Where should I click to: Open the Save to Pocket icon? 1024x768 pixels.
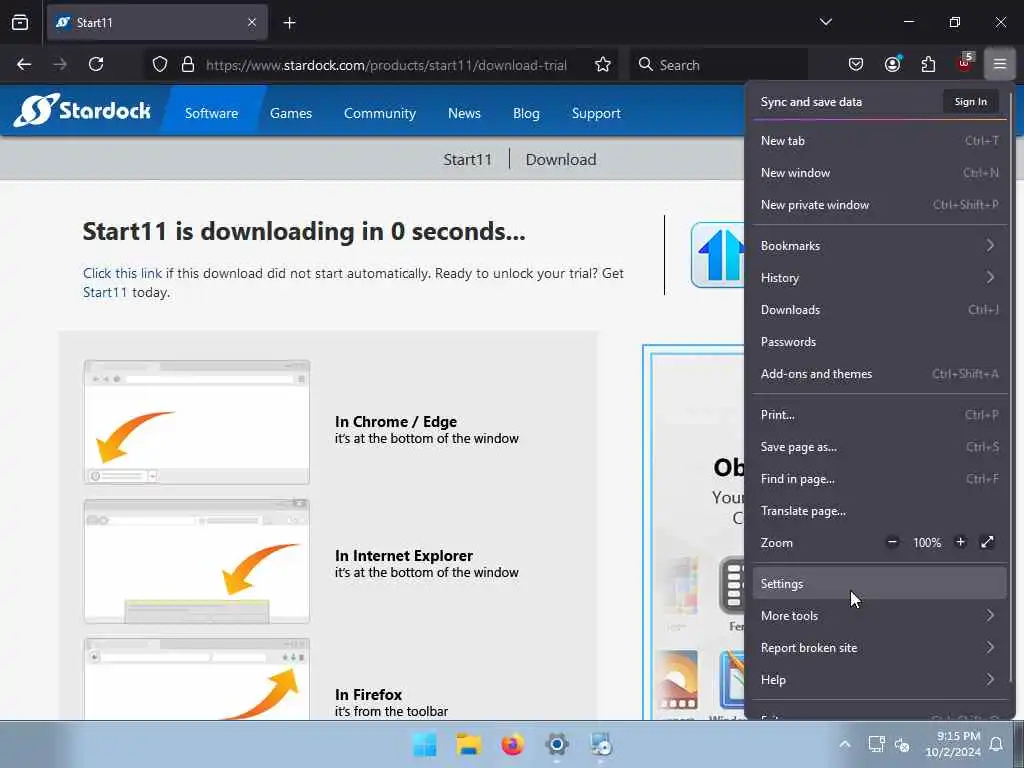pos(856,64)
